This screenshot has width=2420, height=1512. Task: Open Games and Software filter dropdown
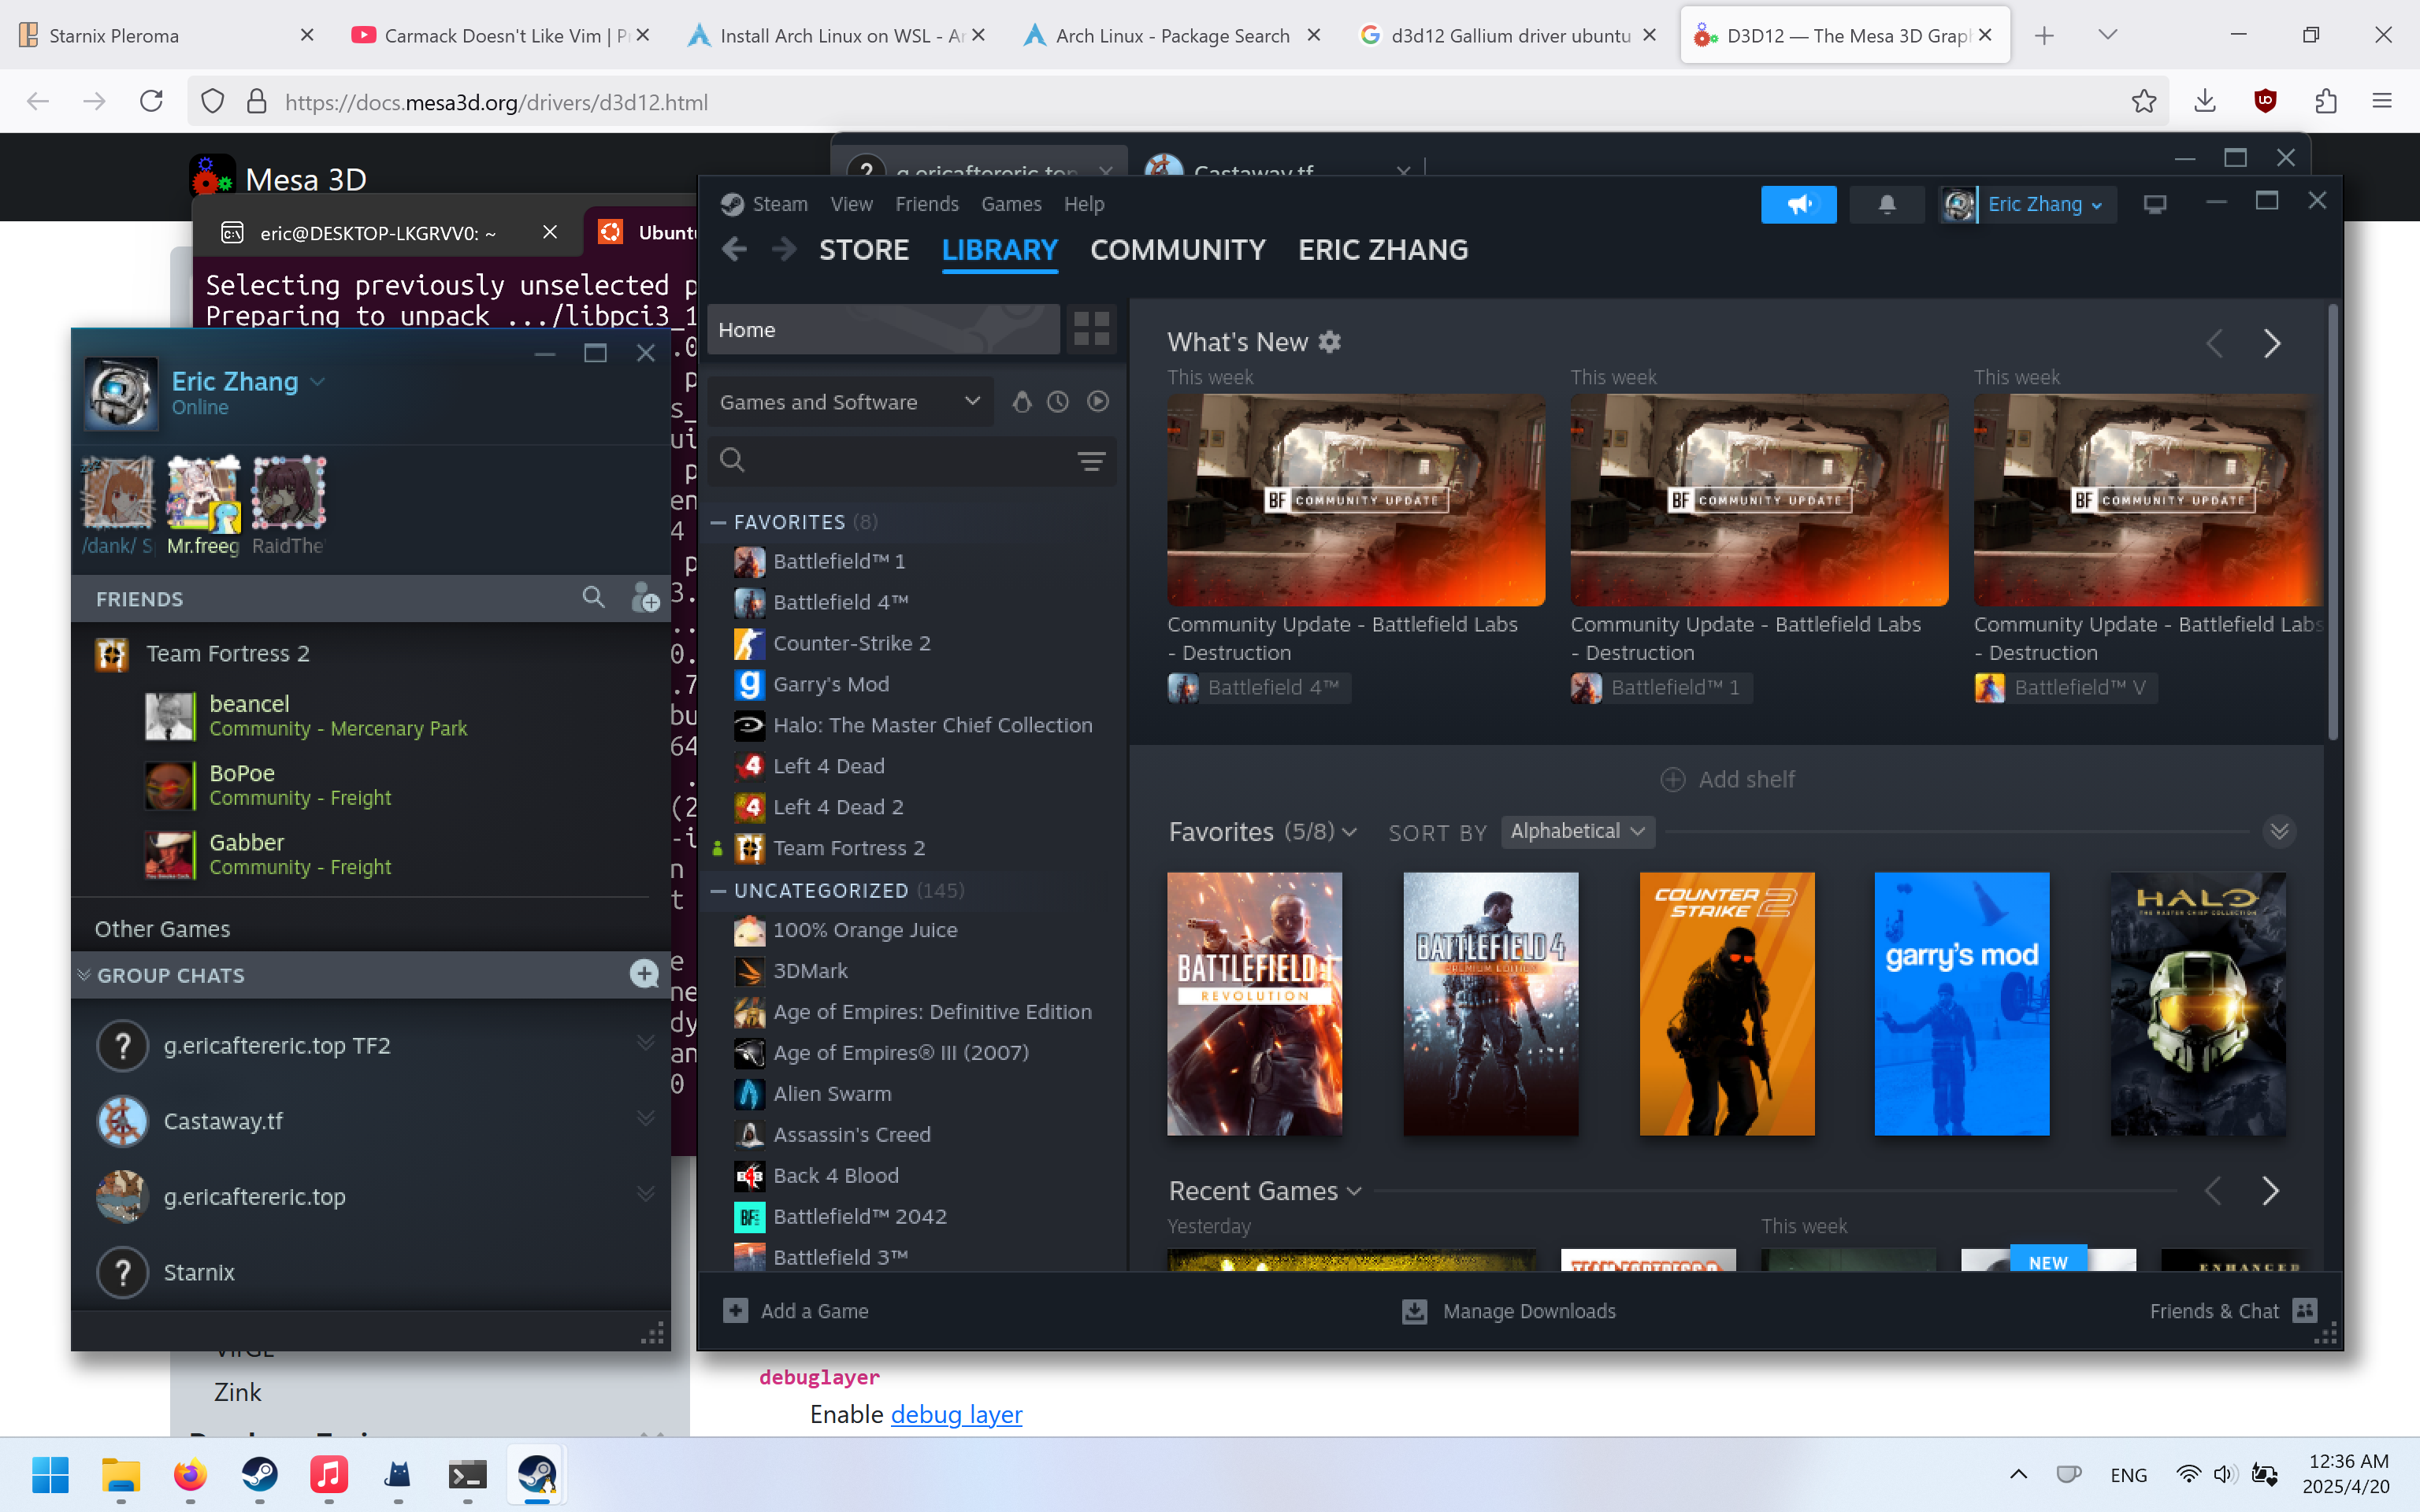[850, 402]
